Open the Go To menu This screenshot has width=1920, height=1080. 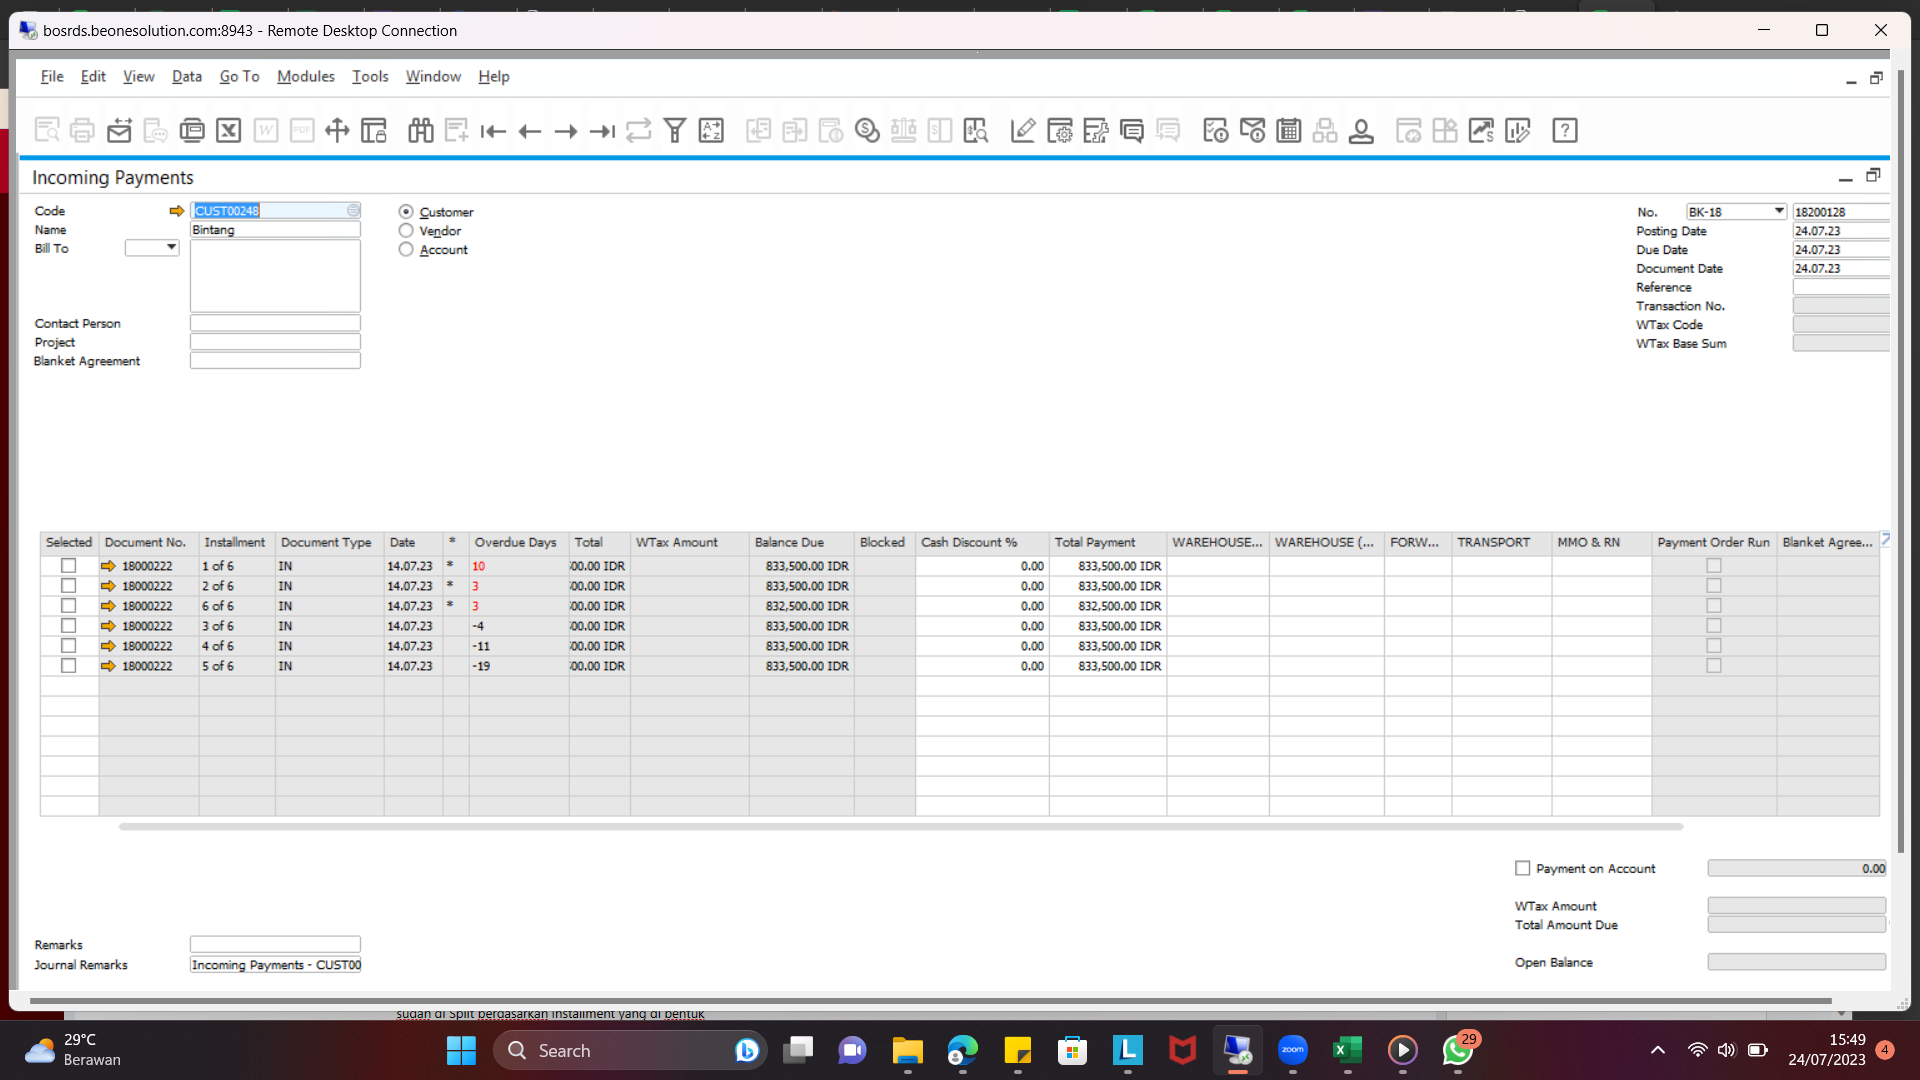(239, 76)
